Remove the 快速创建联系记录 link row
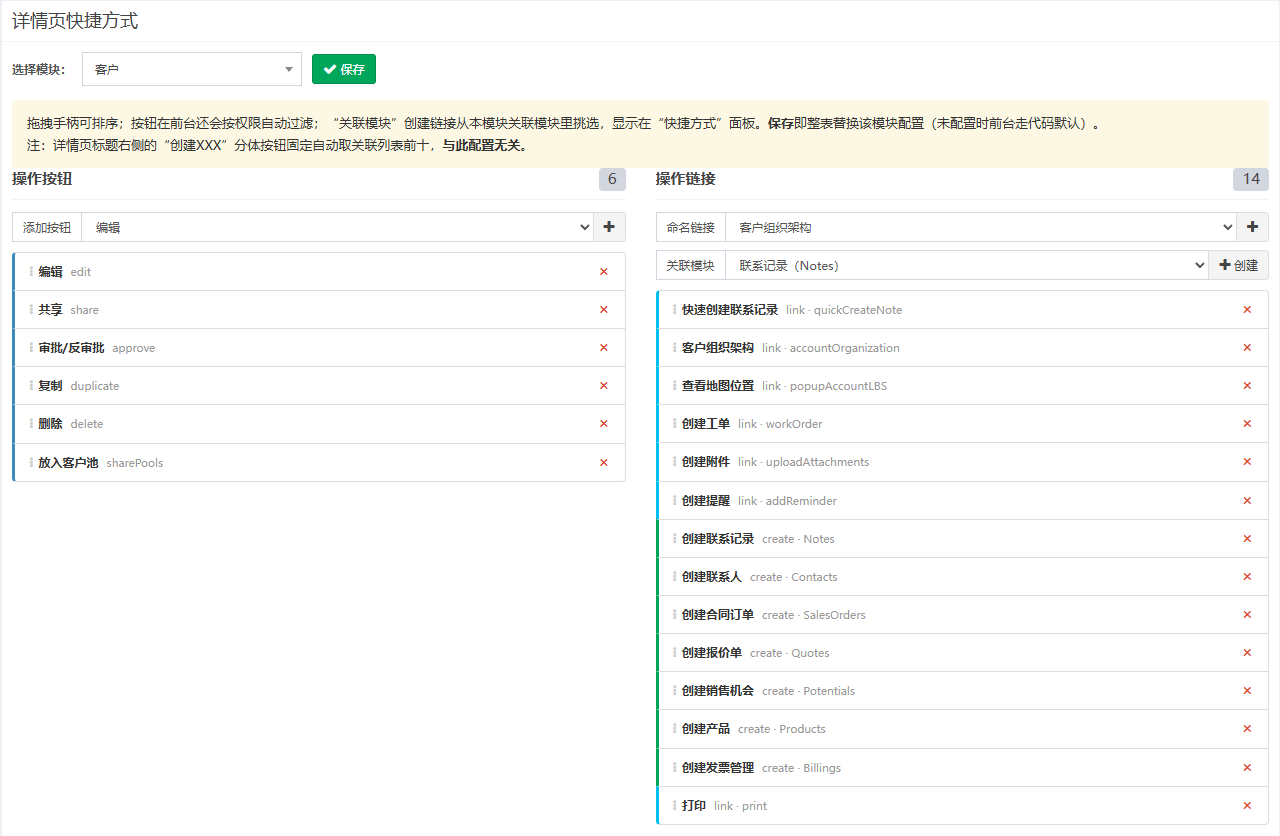The height and width of the screenshot is (836, 1280). pyautogui.click(x=1247, y=310)
